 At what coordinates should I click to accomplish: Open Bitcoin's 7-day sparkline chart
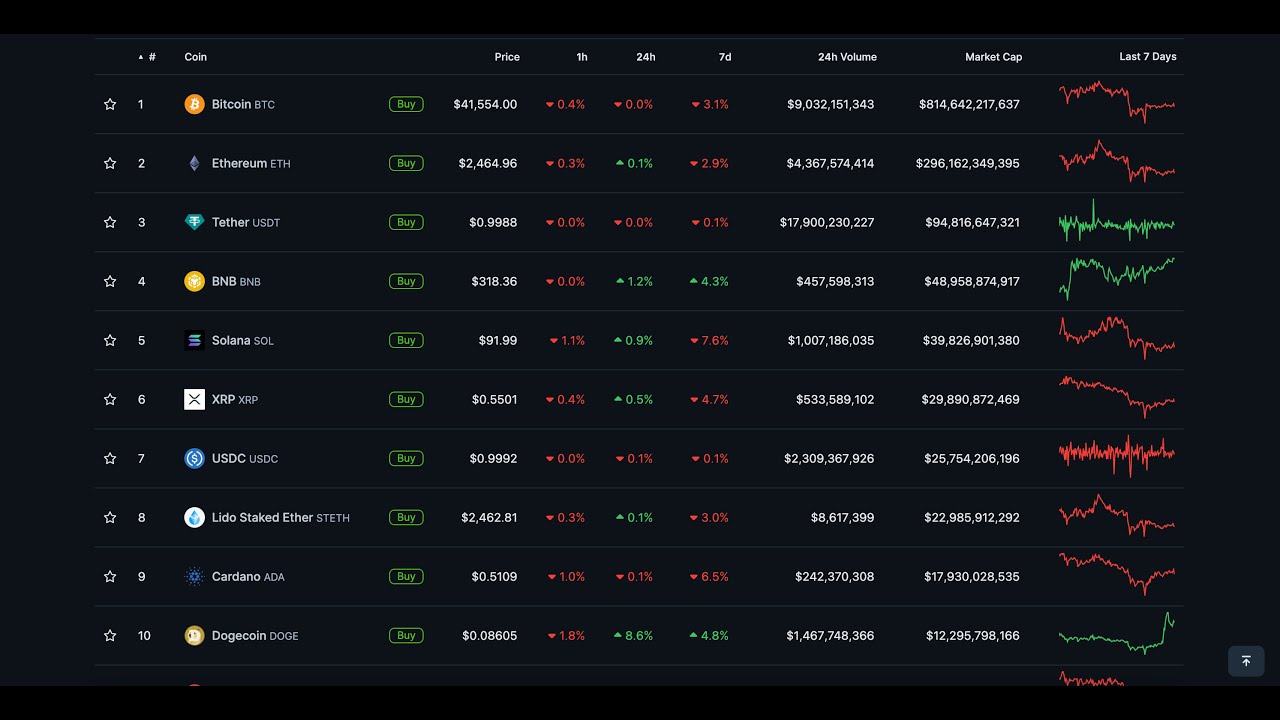1117,101
